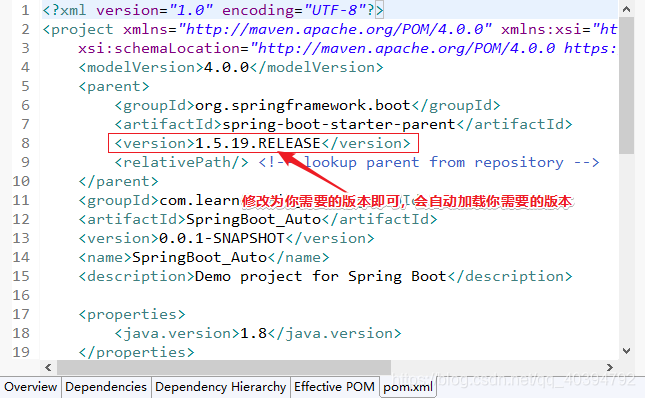Click the java.version 1.8 line
This screenshot has width=645, height=398.
(x=258, y=333)
